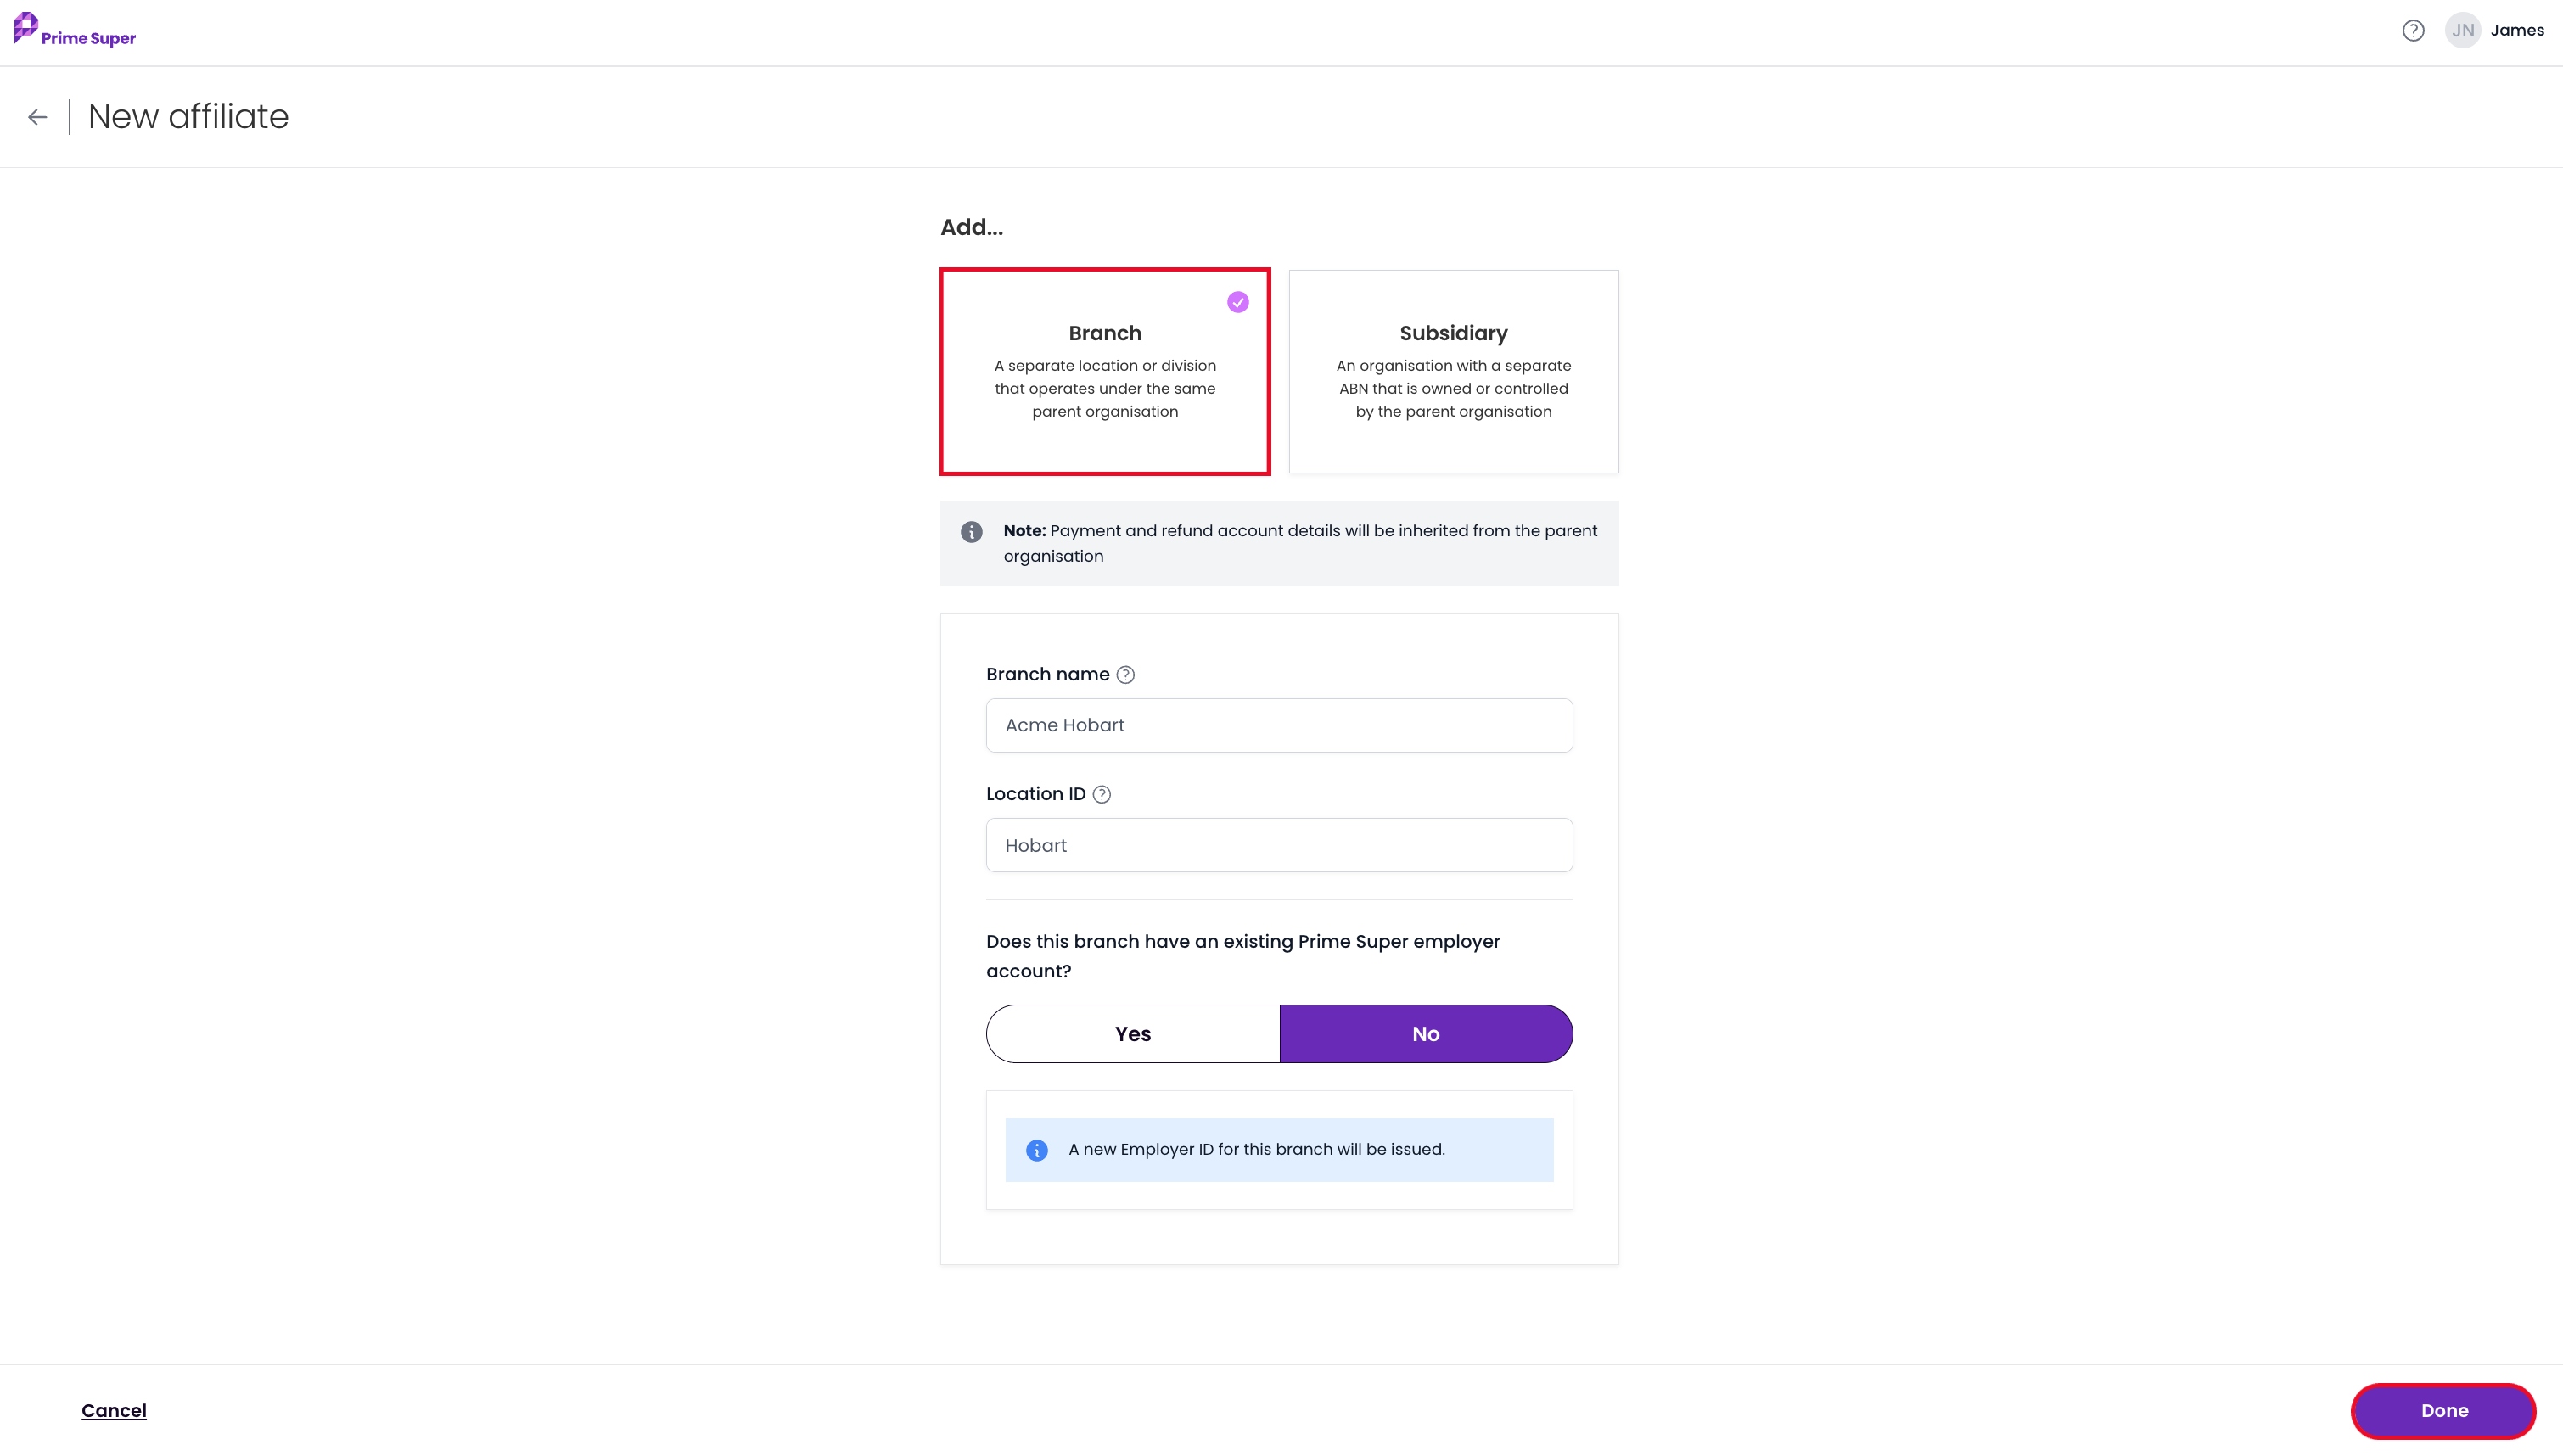Click the New affiliate page heading

188,117
